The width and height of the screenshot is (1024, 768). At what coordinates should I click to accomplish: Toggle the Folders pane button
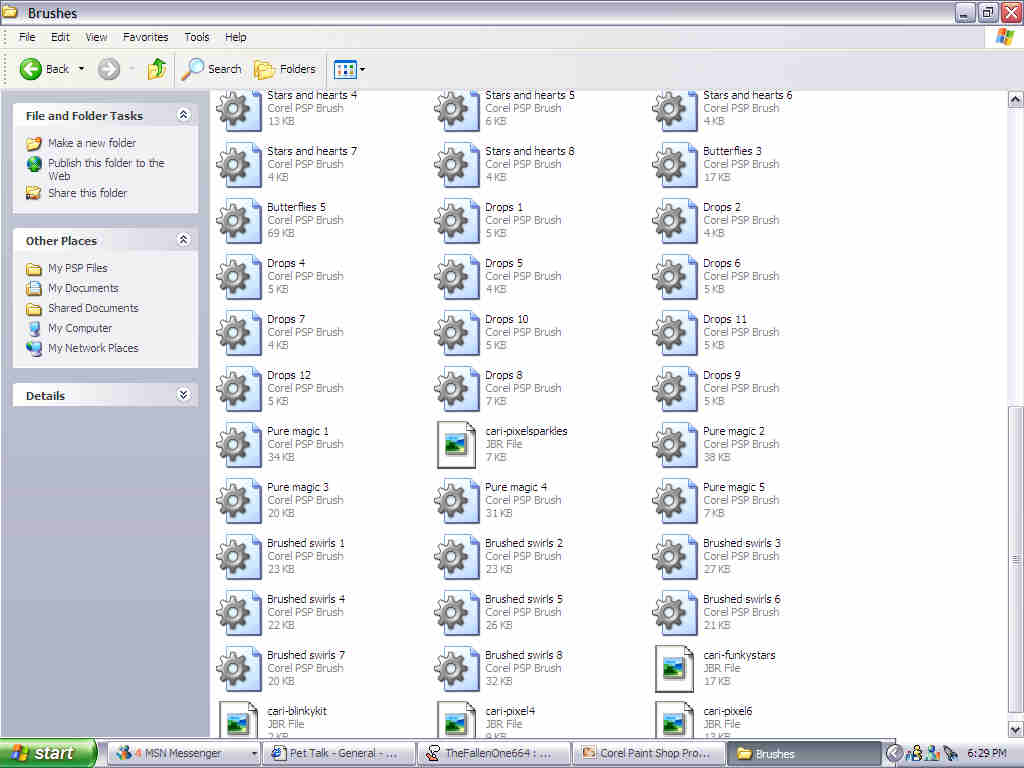pyautogui.click(x=285, y=69)
